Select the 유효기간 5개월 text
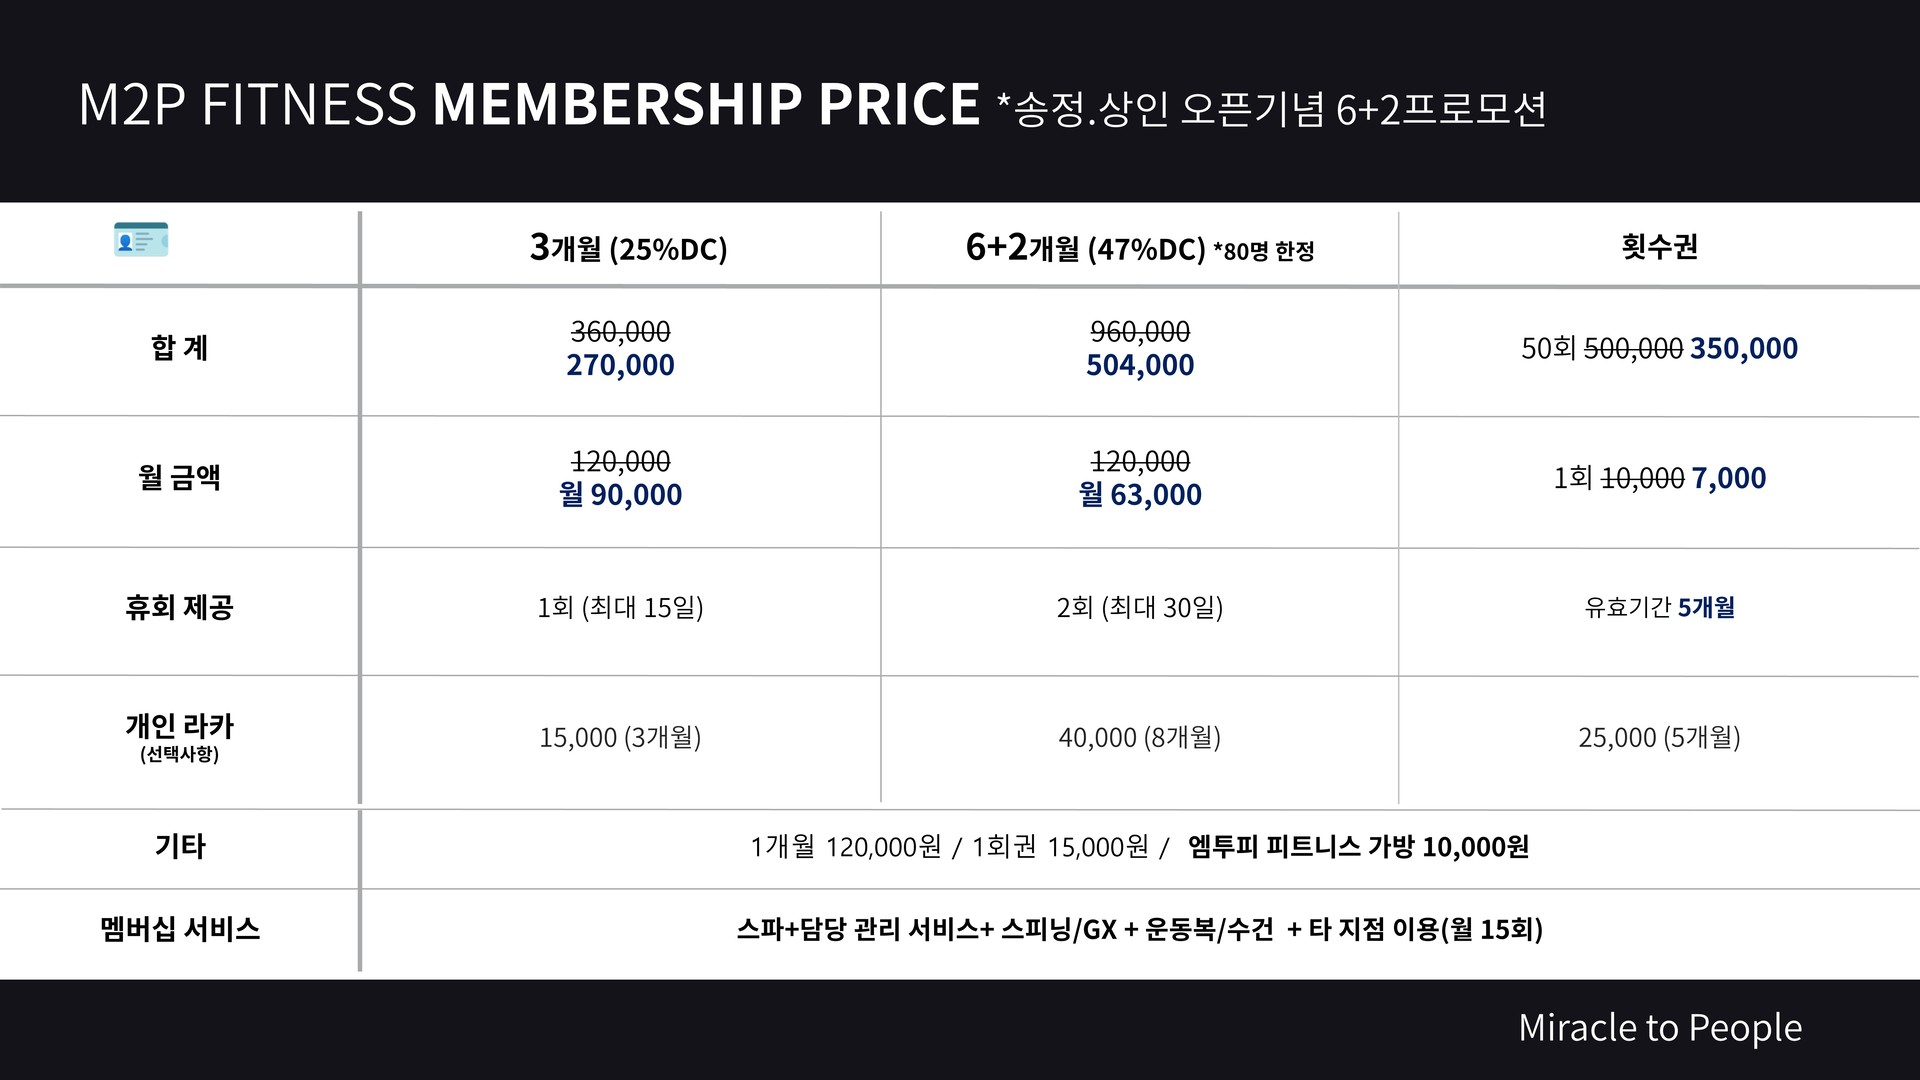1920x1080 pixels. point(1660,607)
